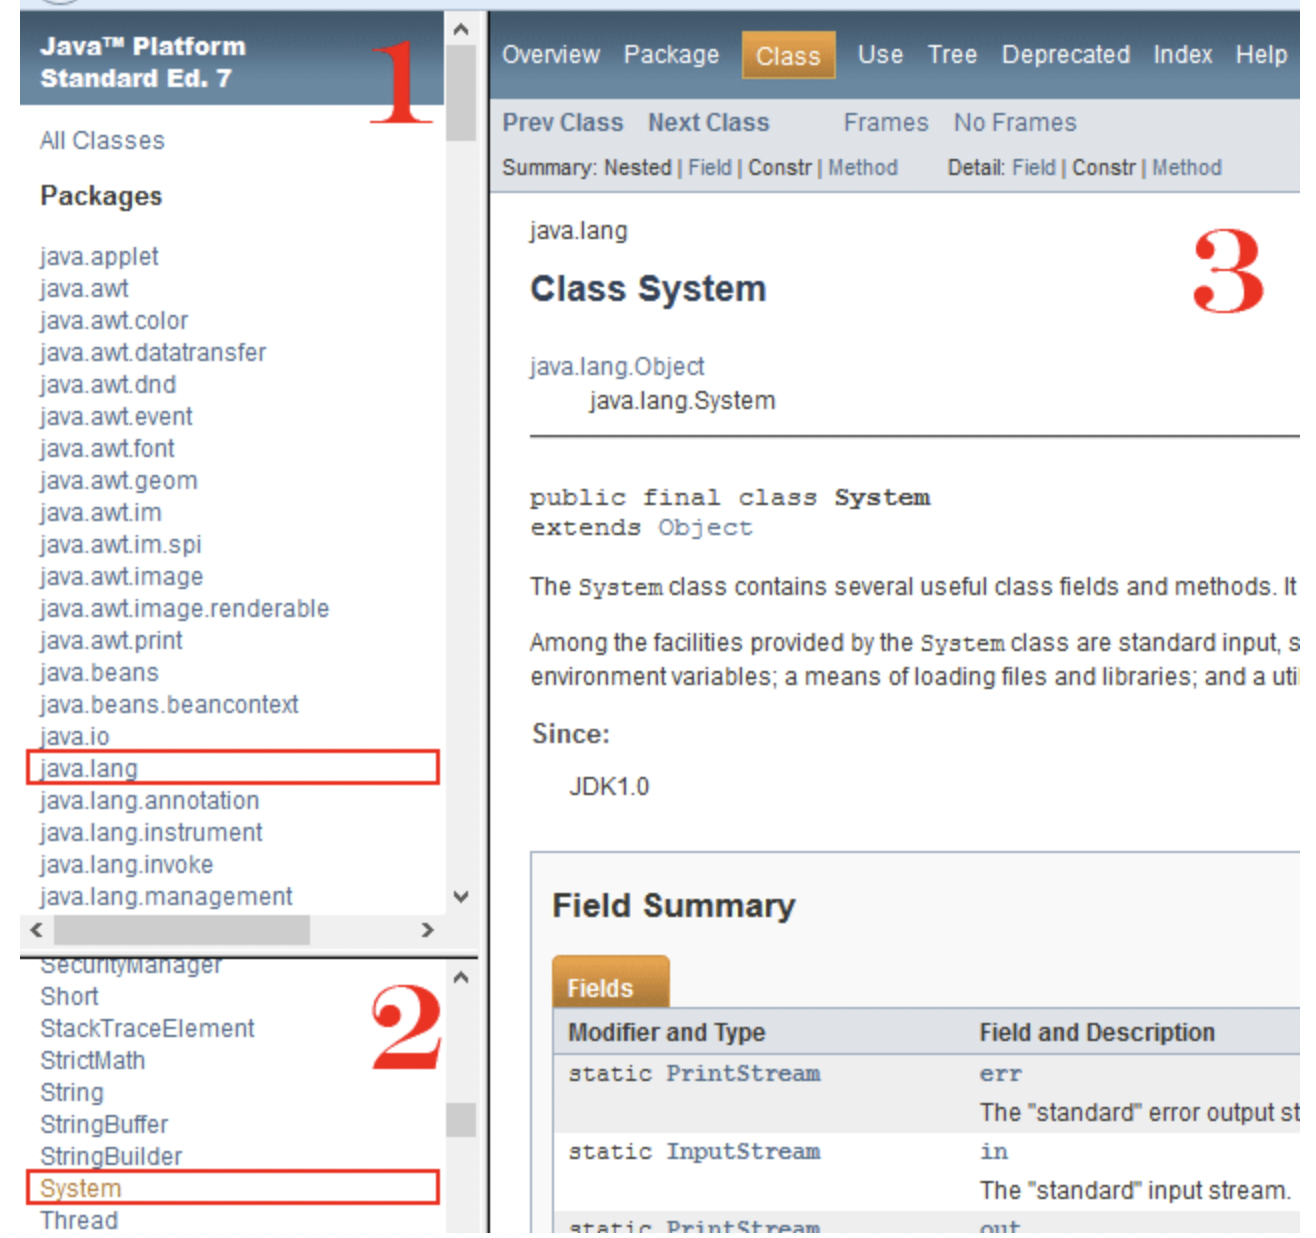1316x1238 pixels.
Task: Open java.awt.color package
Action: pos(114,321)
